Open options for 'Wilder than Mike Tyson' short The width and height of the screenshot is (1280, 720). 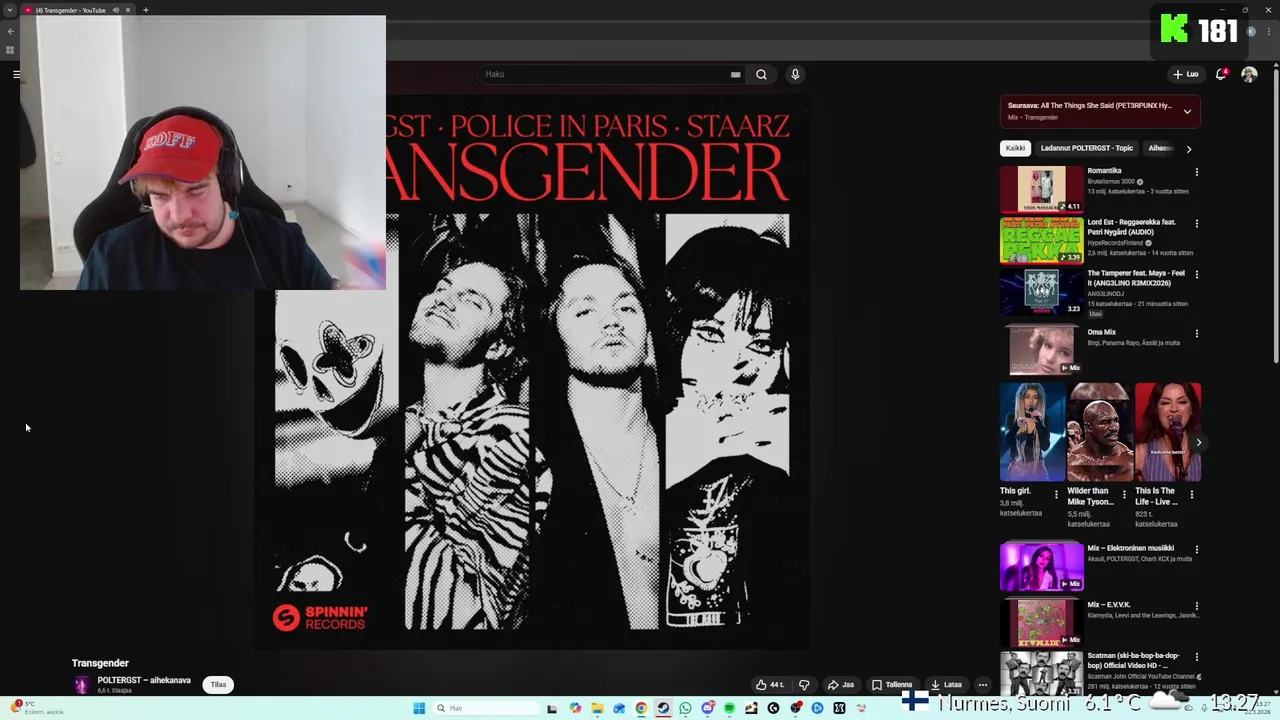pyautogui.click(x=1124, y=494)
